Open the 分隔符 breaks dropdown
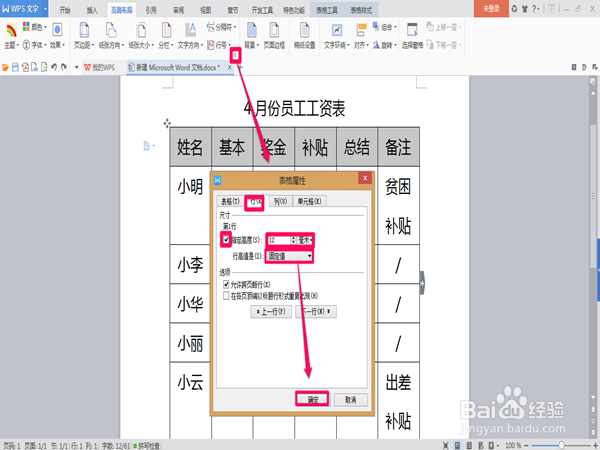The width and height of the screenshot is (600, 450). (x=222, y=27)
